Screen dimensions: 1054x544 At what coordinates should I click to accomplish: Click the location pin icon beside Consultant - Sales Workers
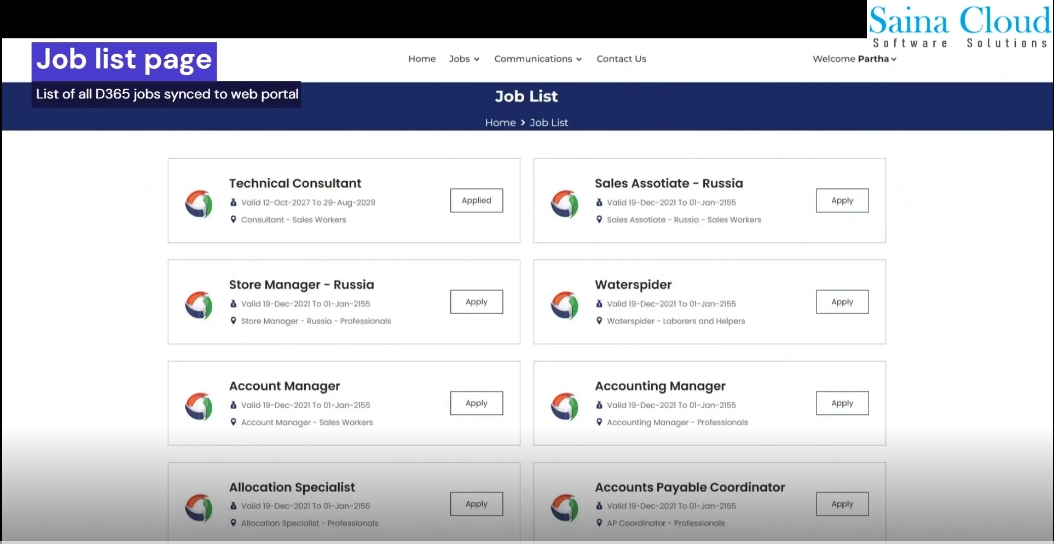click(233, 219)
